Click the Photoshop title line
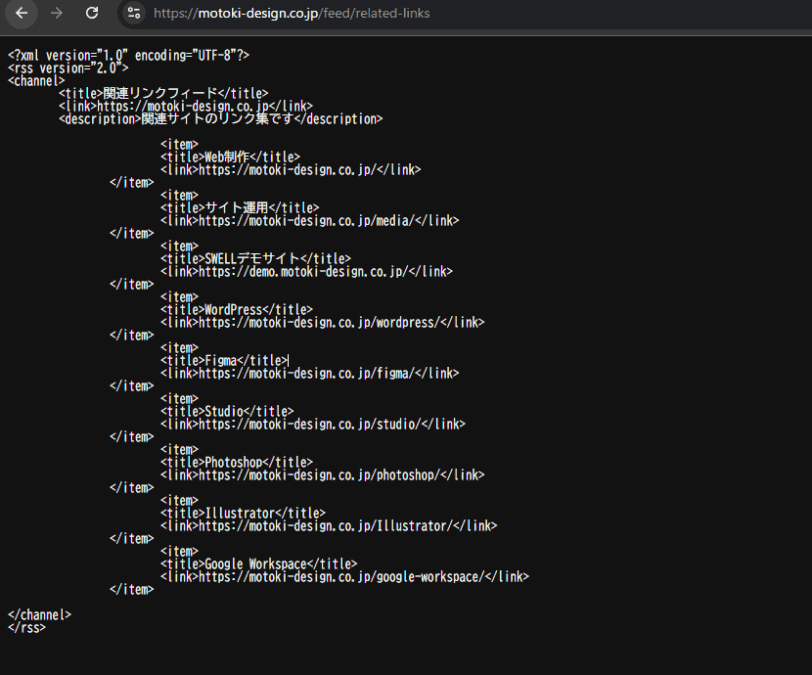The image size is (812, 675). 237,462
